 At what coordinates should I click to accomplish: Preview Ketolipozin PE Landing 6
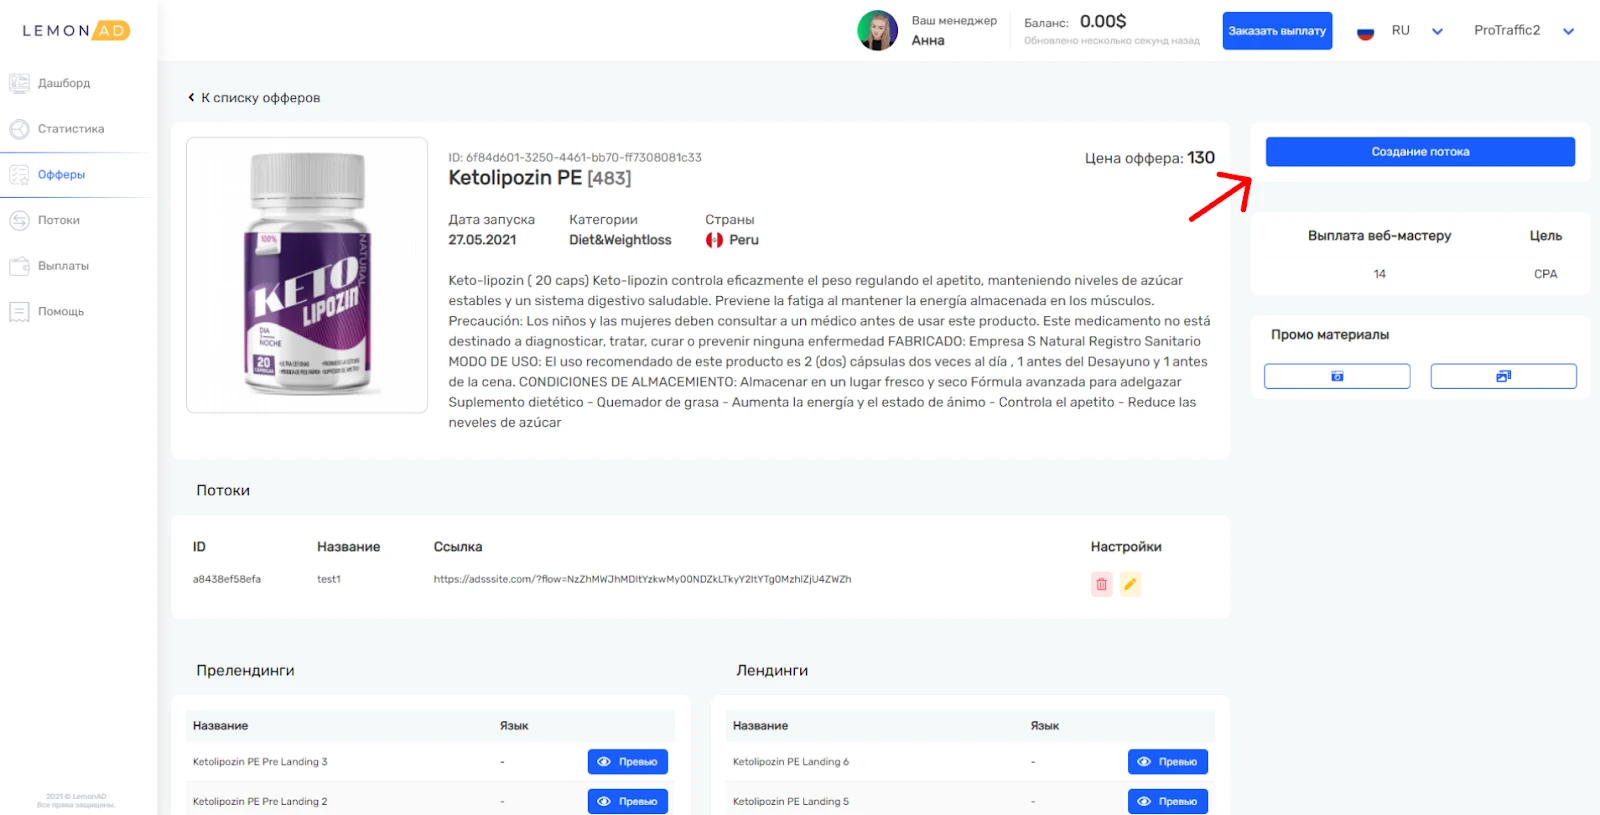[1167, 762]
